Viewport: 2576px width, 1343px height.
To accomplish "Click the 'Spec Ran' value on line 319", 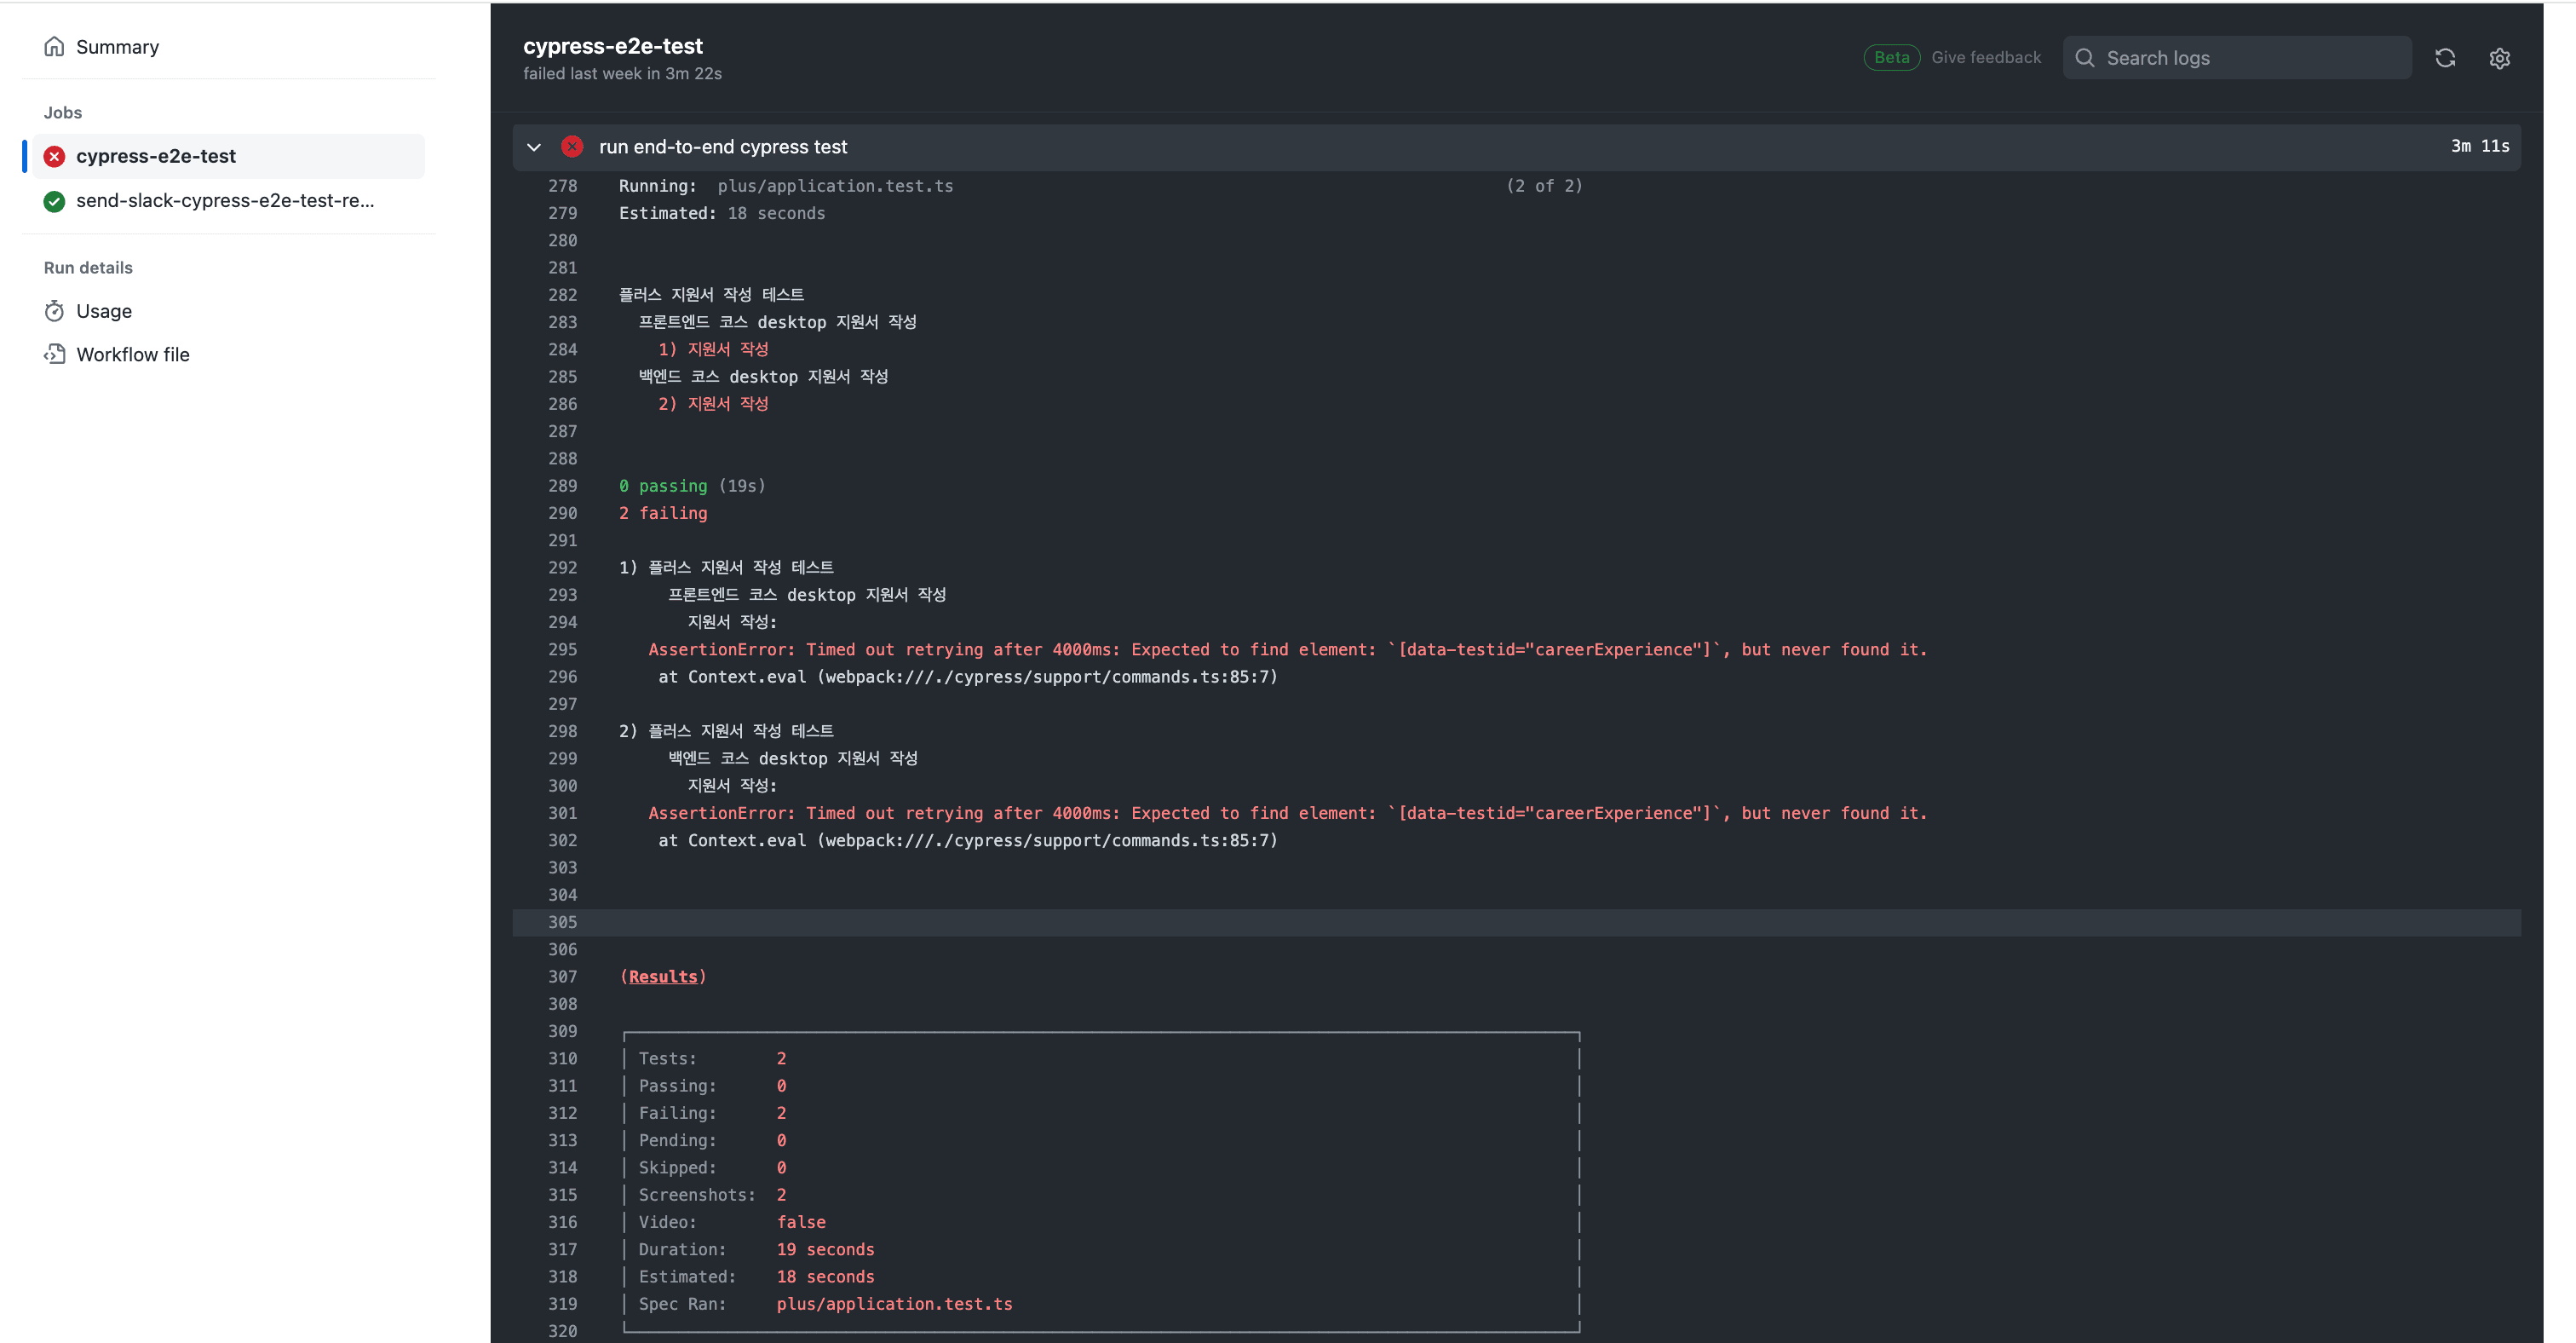I will click(x=894, y=1304).
